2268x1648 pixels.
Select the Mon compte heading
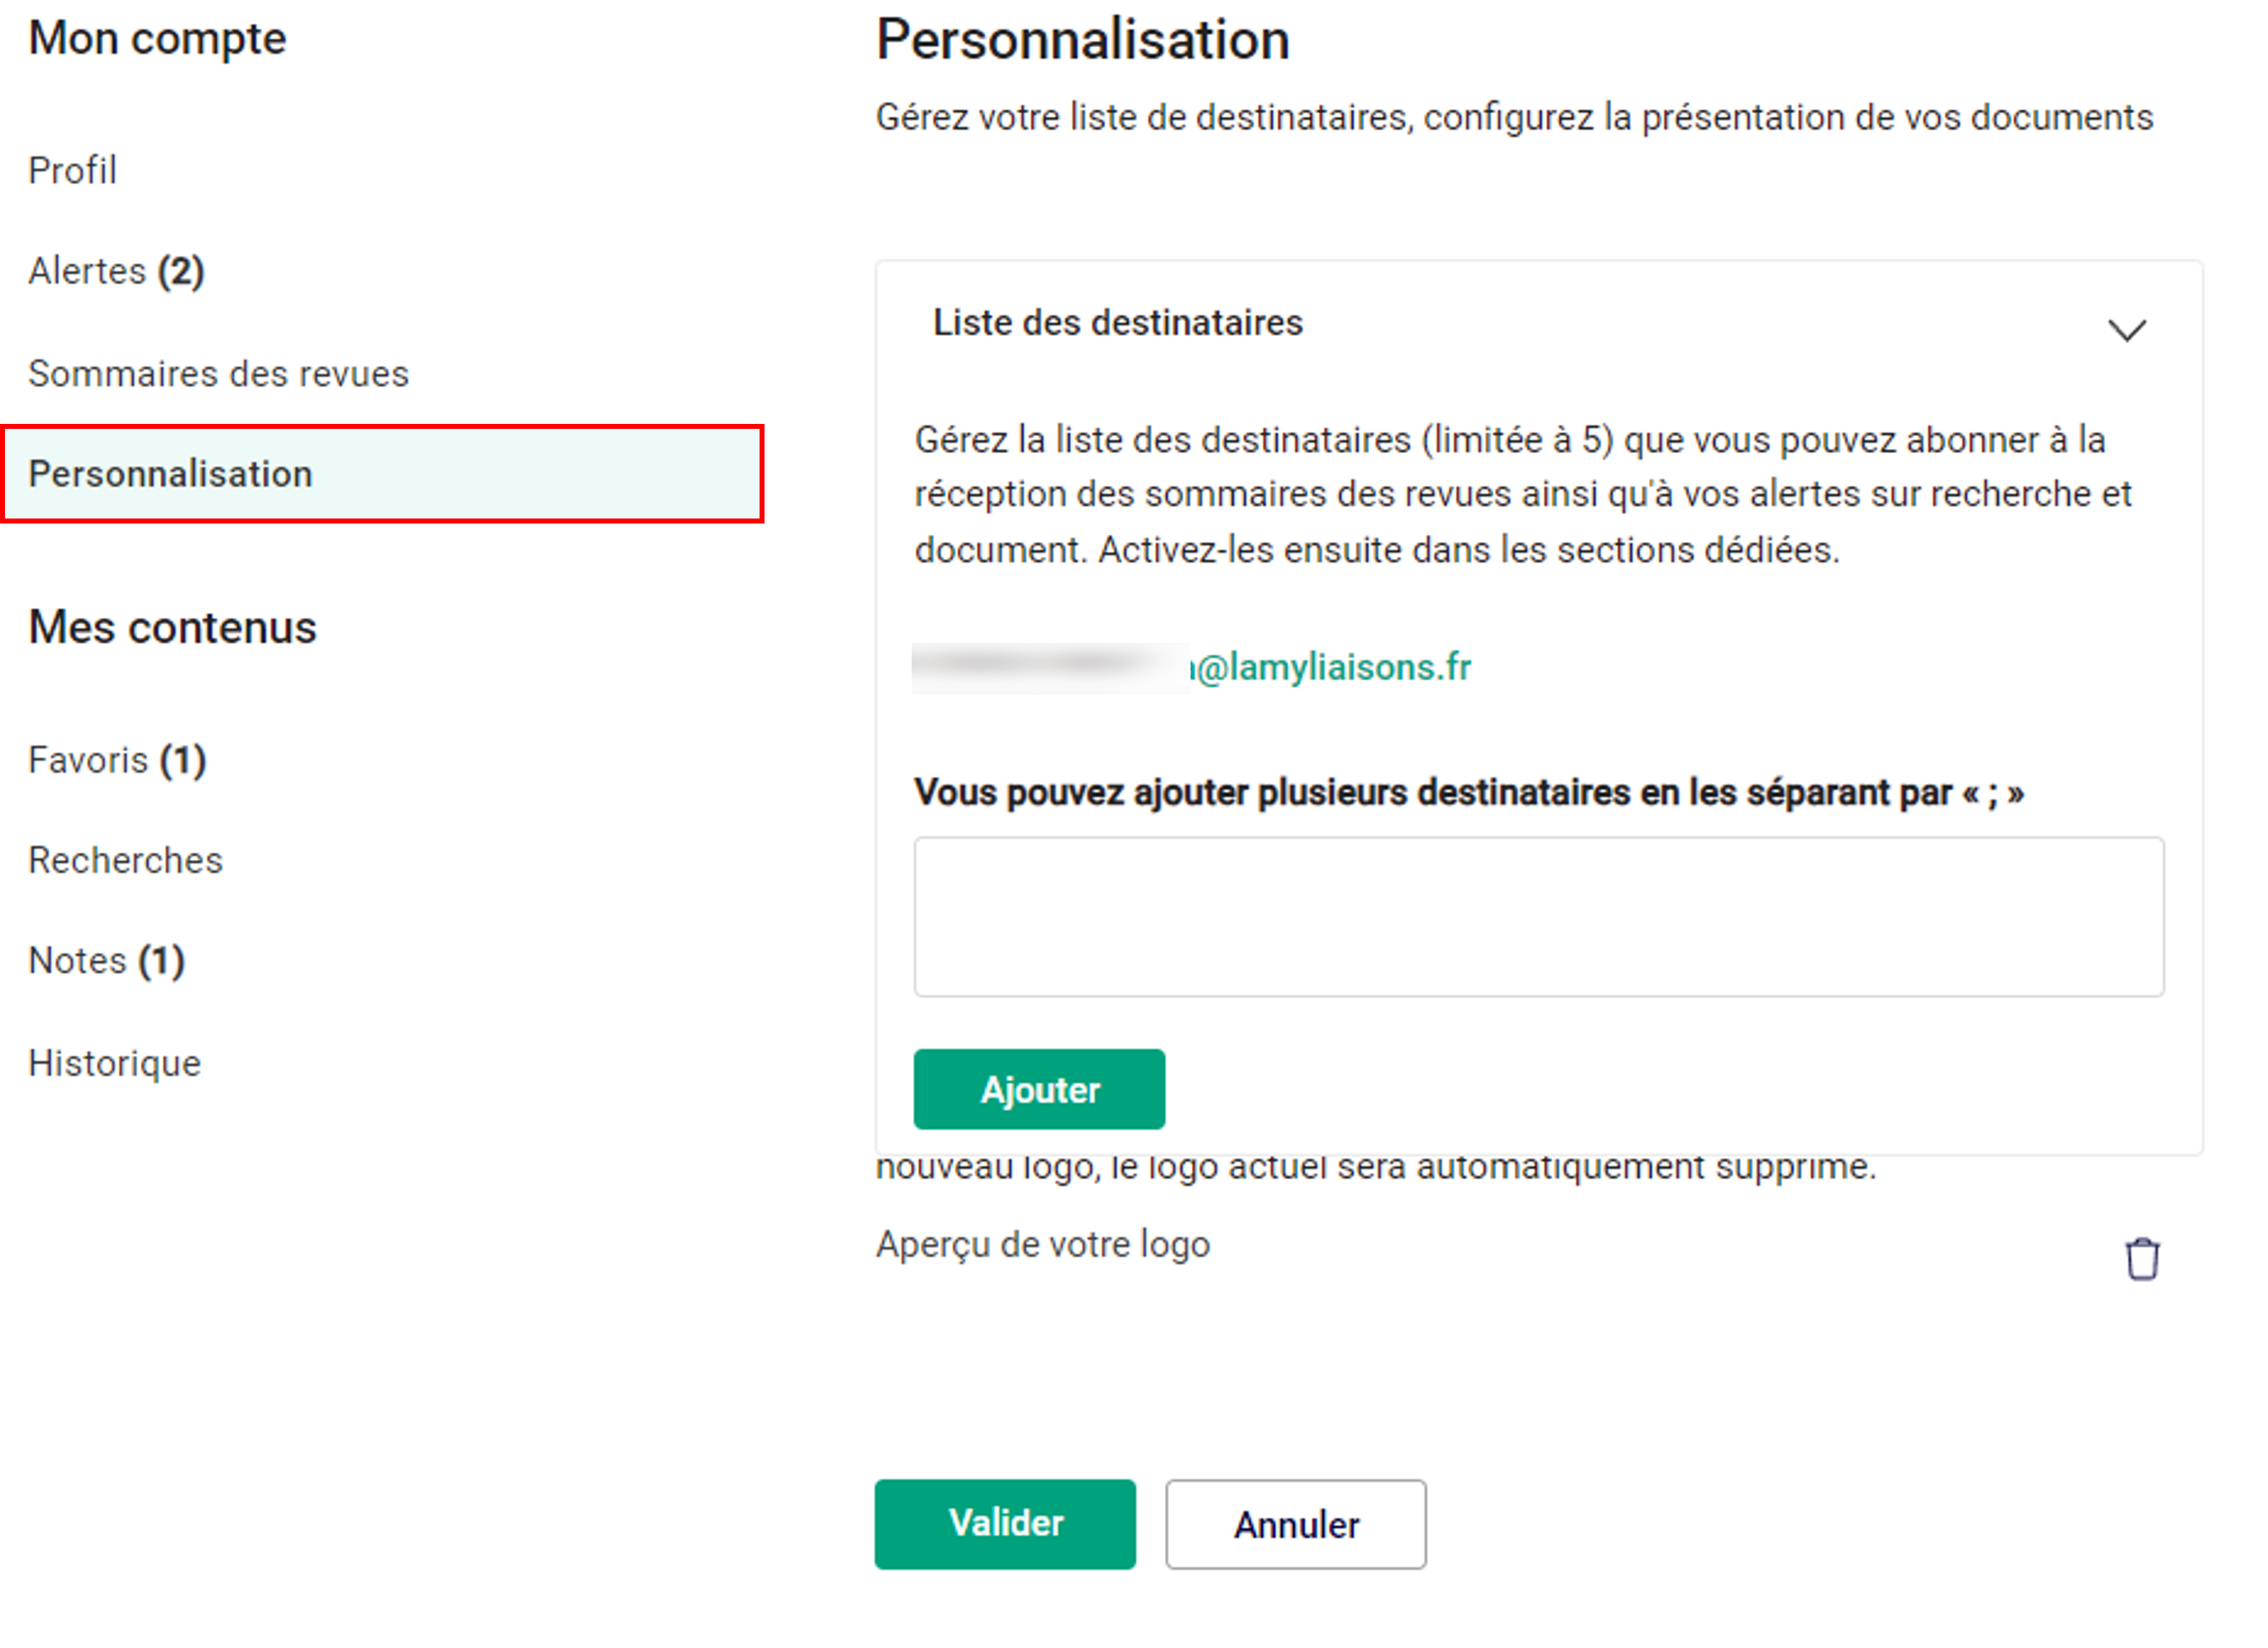click(157, 39)
